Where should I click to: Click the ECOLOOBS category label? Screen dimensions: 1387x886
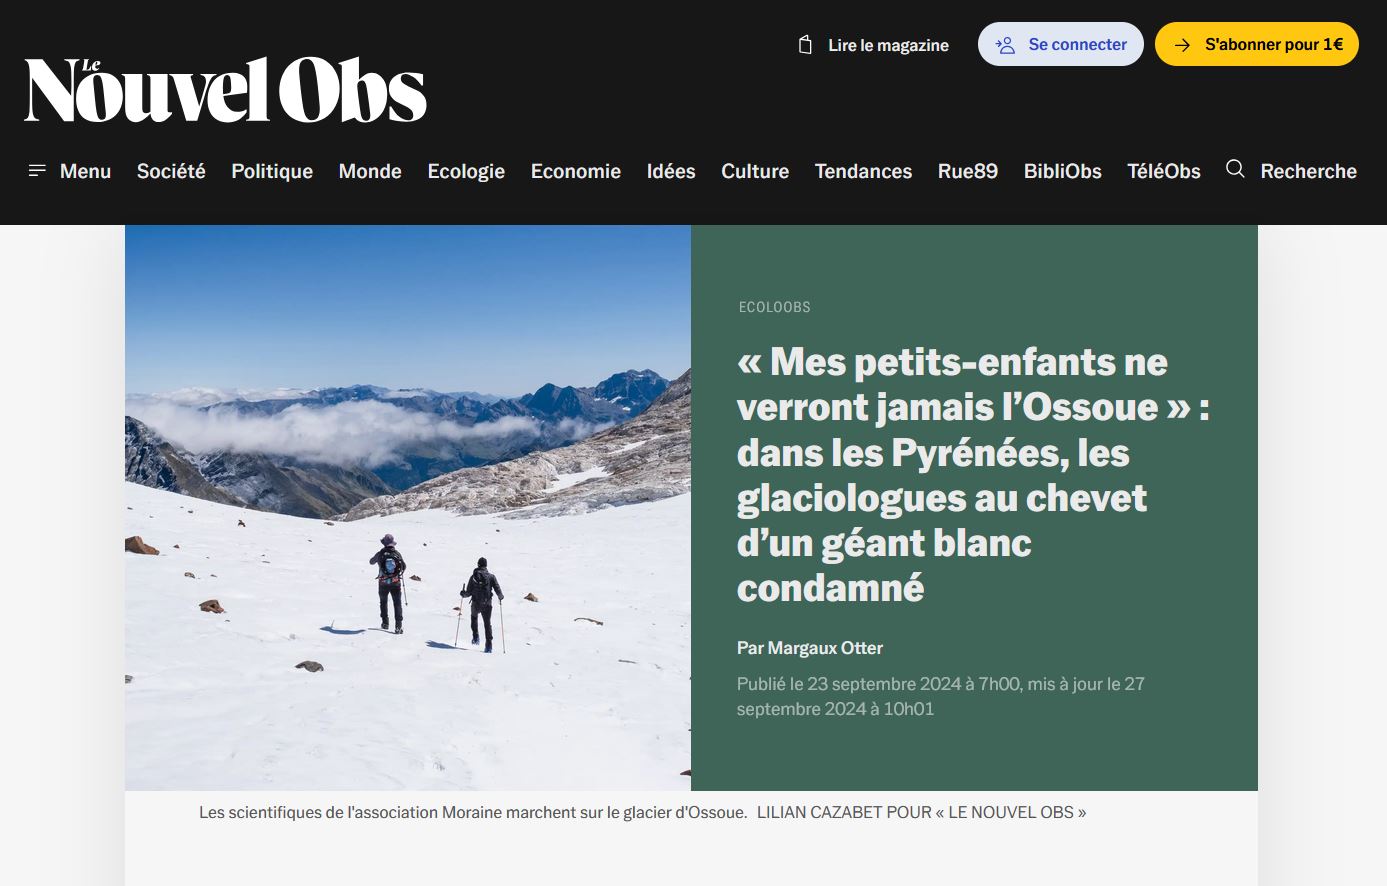[x=775, y=307]
